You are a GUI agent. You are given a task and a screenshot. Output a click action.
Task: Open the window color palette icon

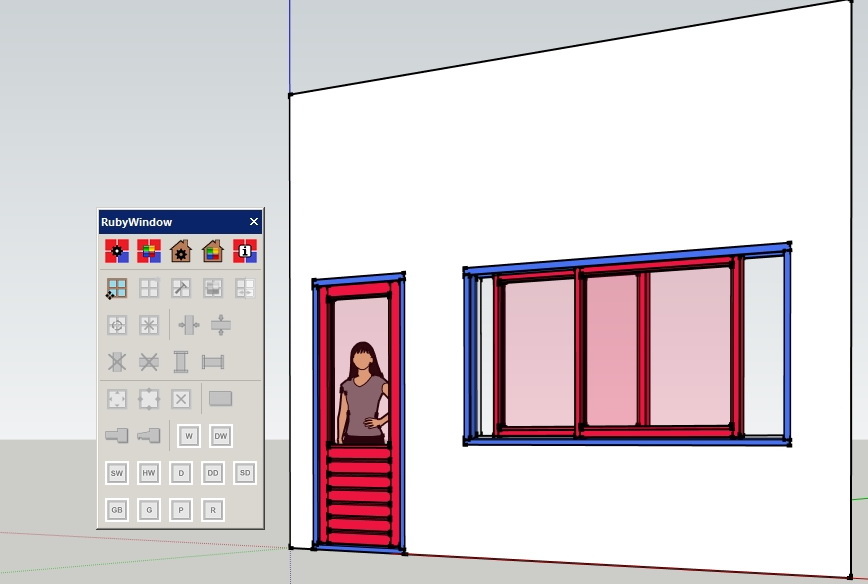click(149, 251)
